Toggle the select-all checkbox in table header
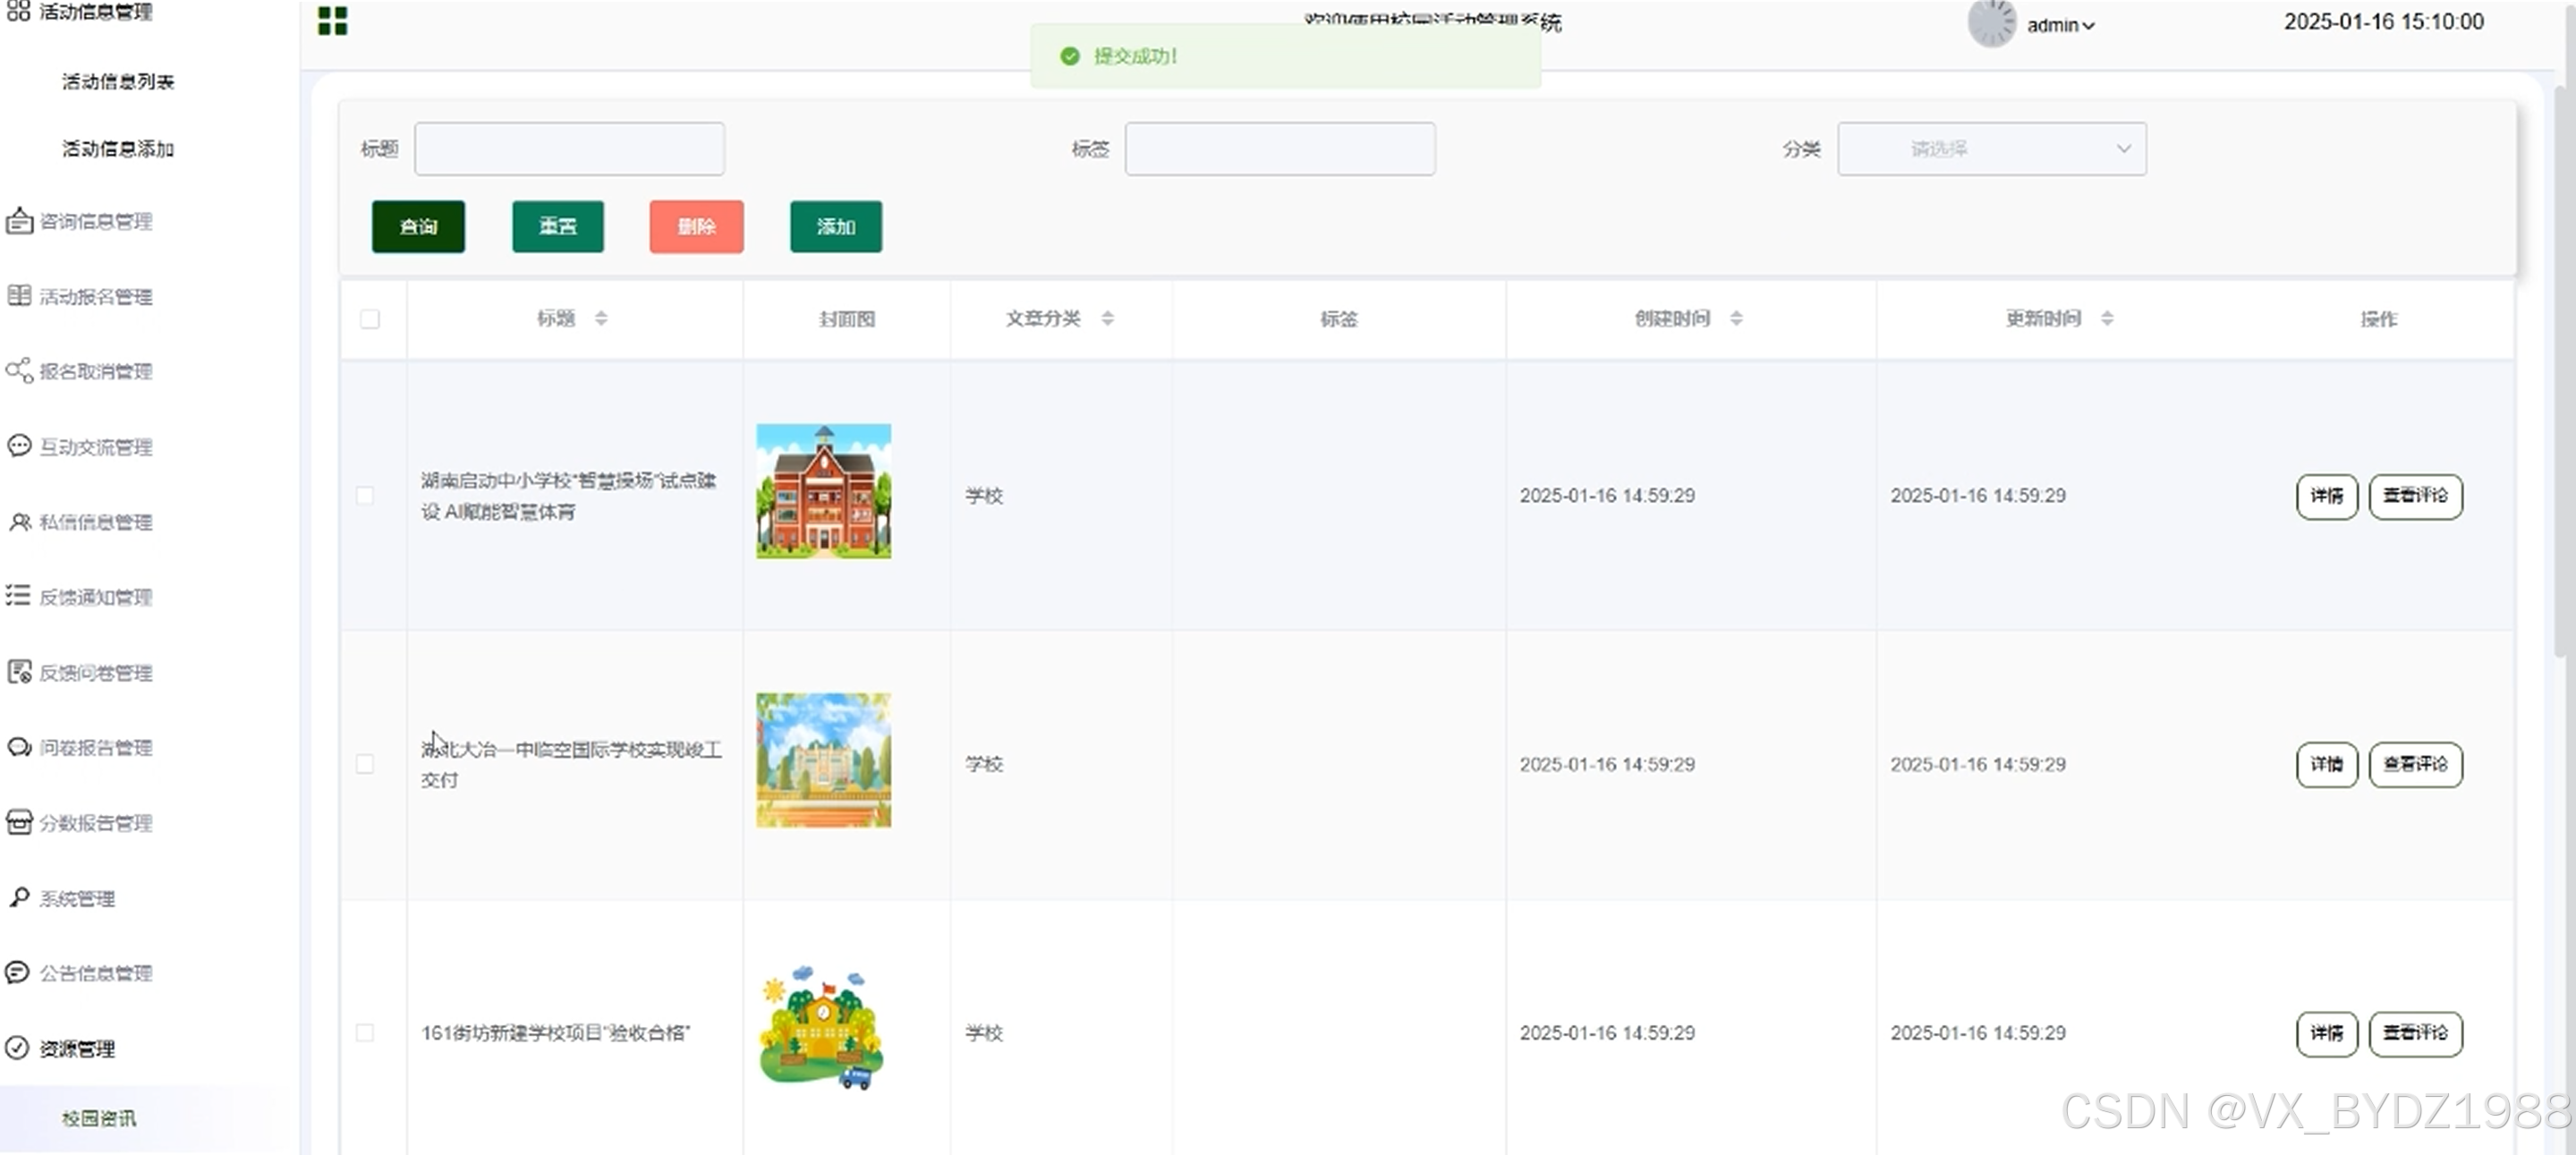This screenshot has width=2576, height=1155. click(370, 319)
